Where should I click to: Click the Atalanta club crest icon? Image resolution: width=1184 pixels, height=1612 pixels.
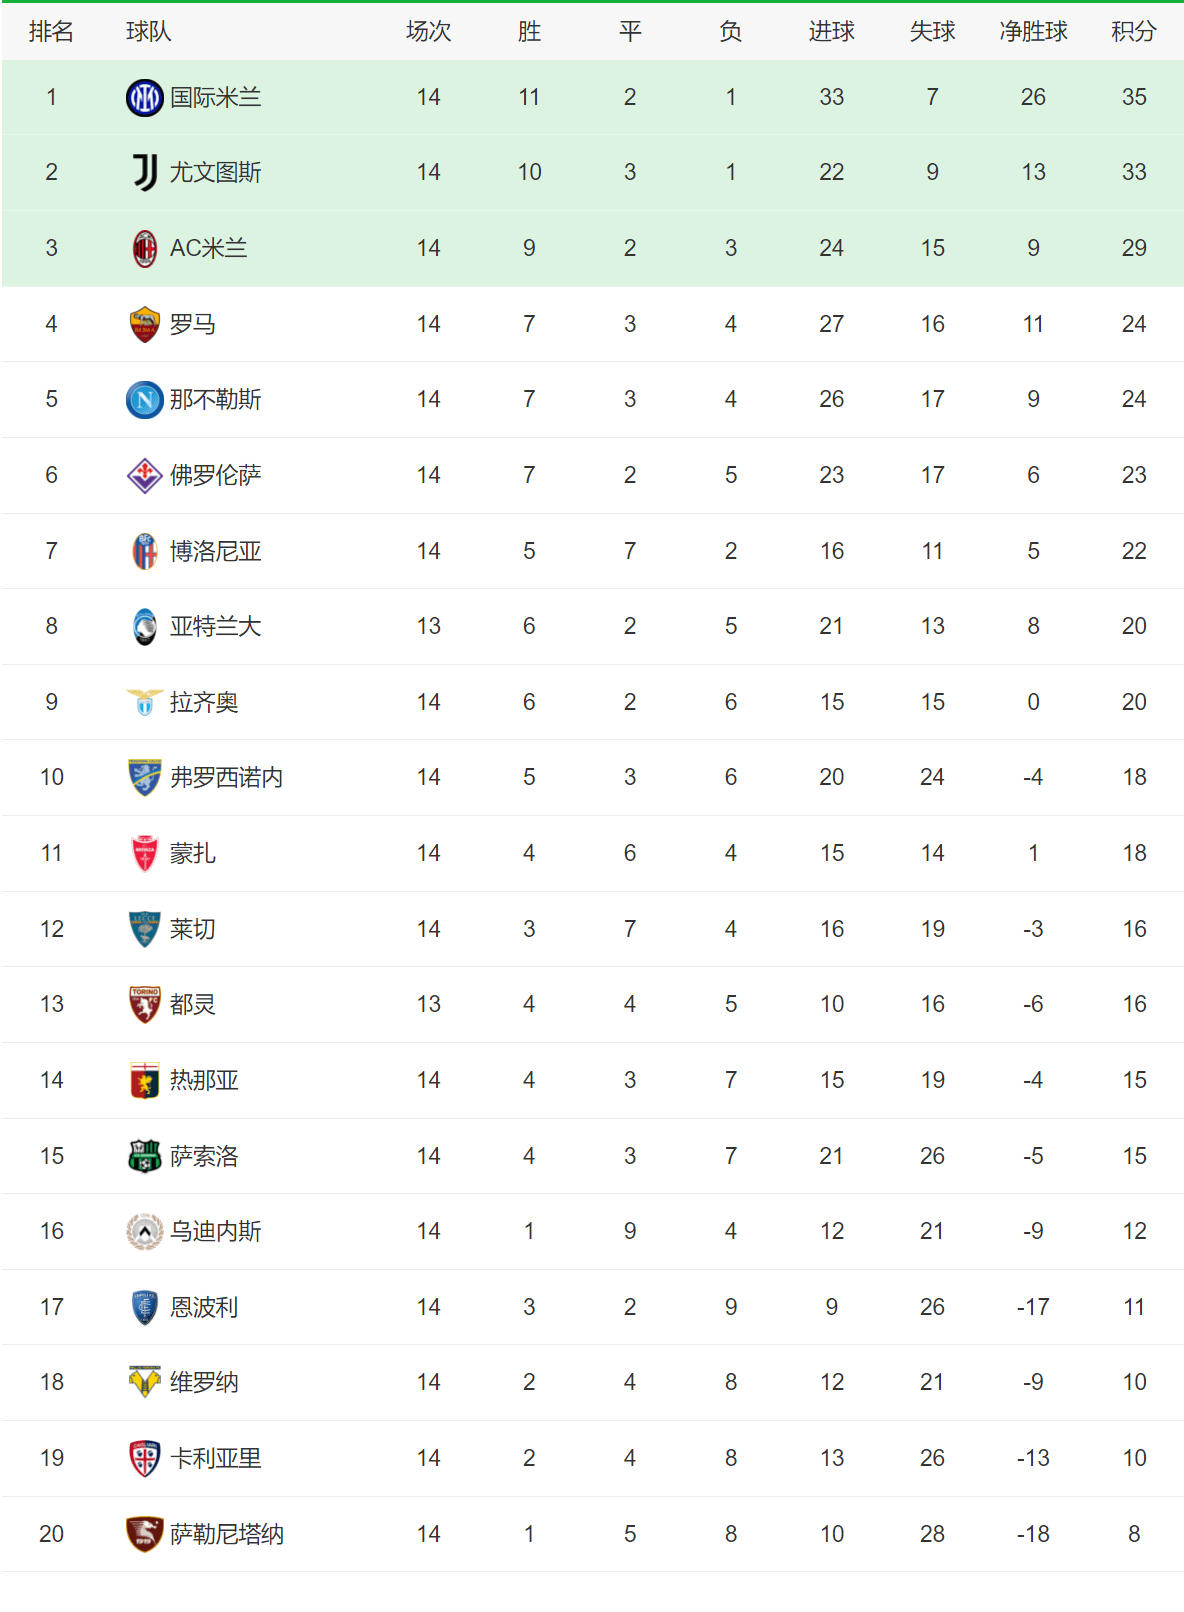pyautogui.click(x=145, y=627)
